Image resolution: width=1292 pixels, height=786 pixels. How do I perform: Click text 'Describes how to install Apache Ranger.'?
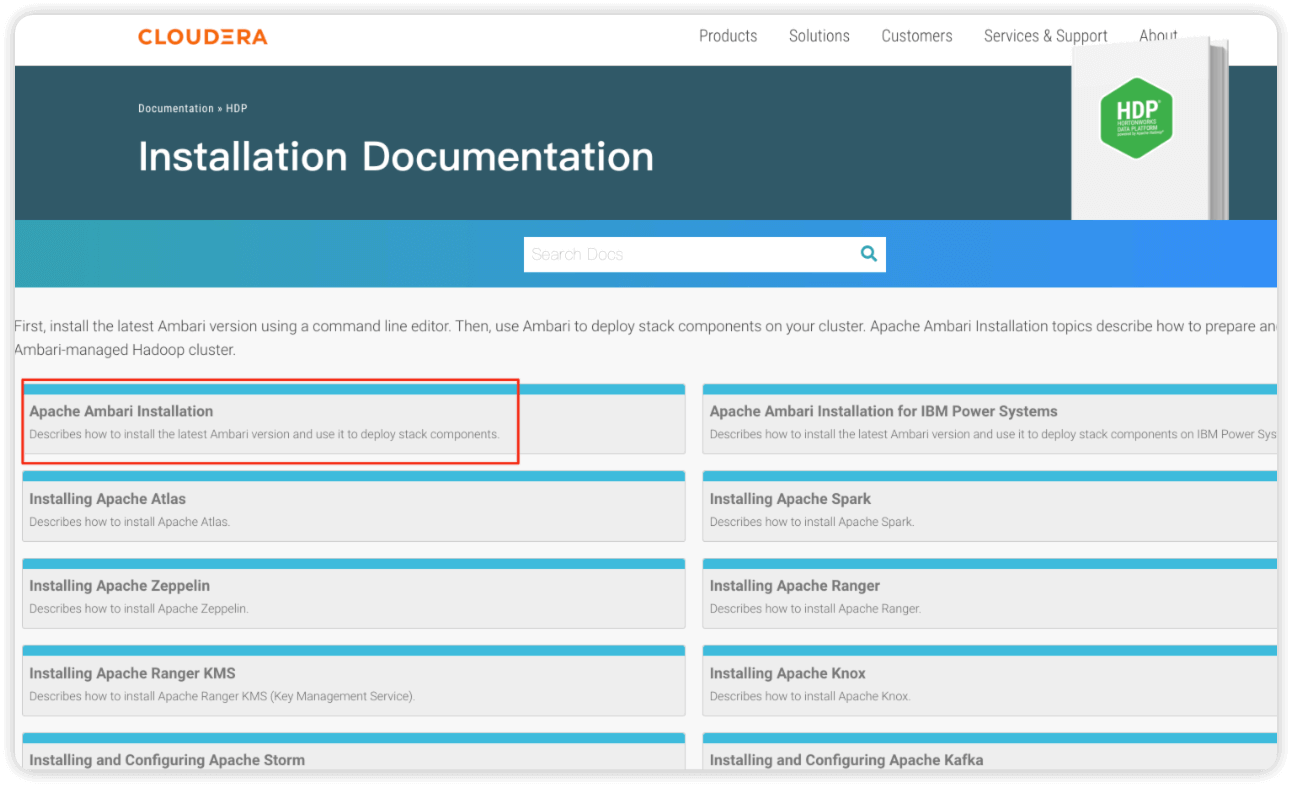(815, 608)
